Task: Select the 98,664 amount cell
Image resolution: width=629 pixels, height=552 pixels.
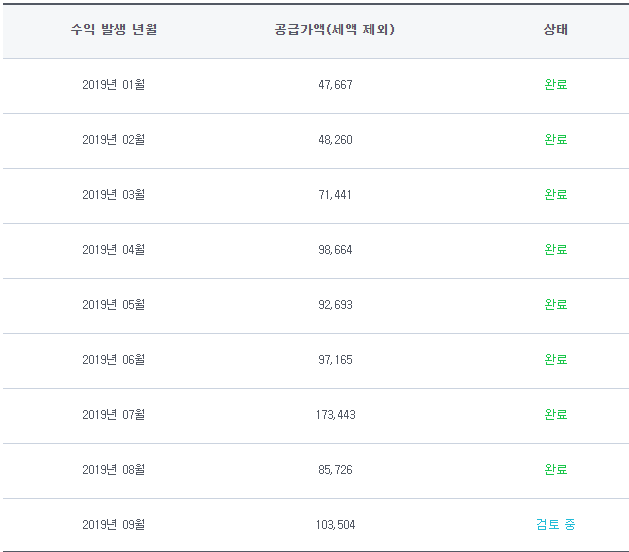Action: tap(335, 250)
